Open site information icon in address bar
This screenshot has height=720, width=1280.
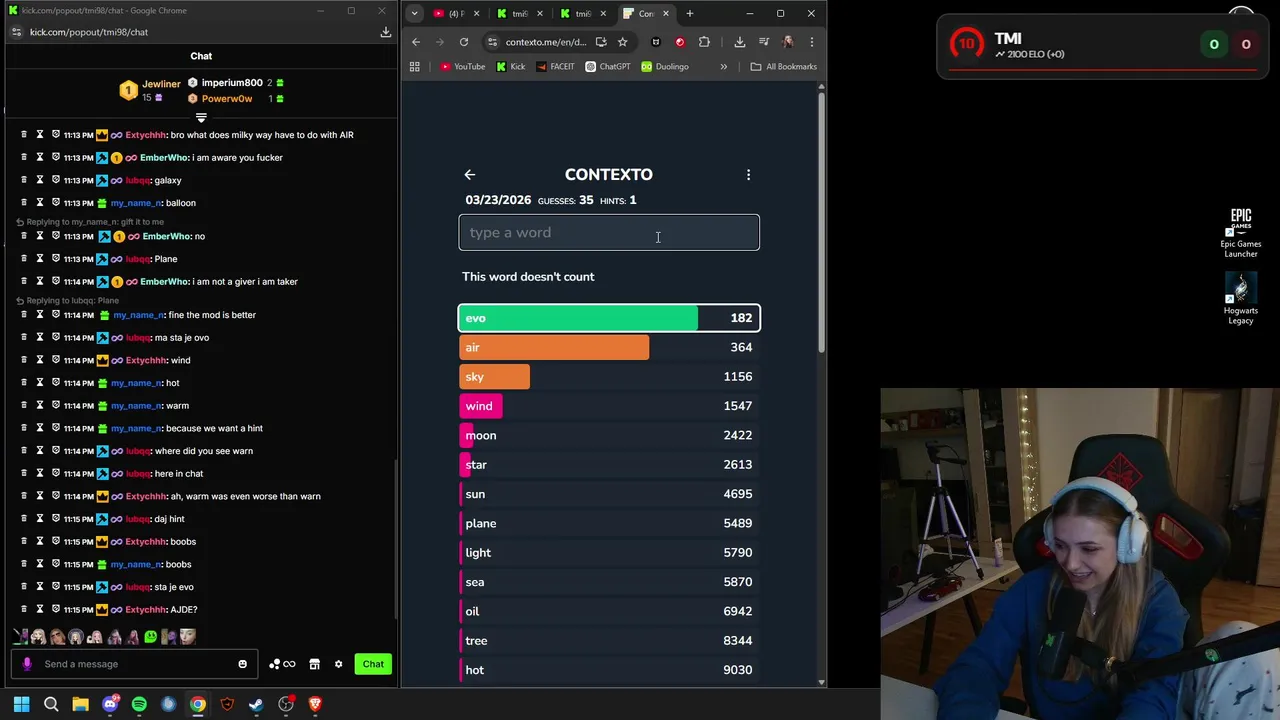491,42
